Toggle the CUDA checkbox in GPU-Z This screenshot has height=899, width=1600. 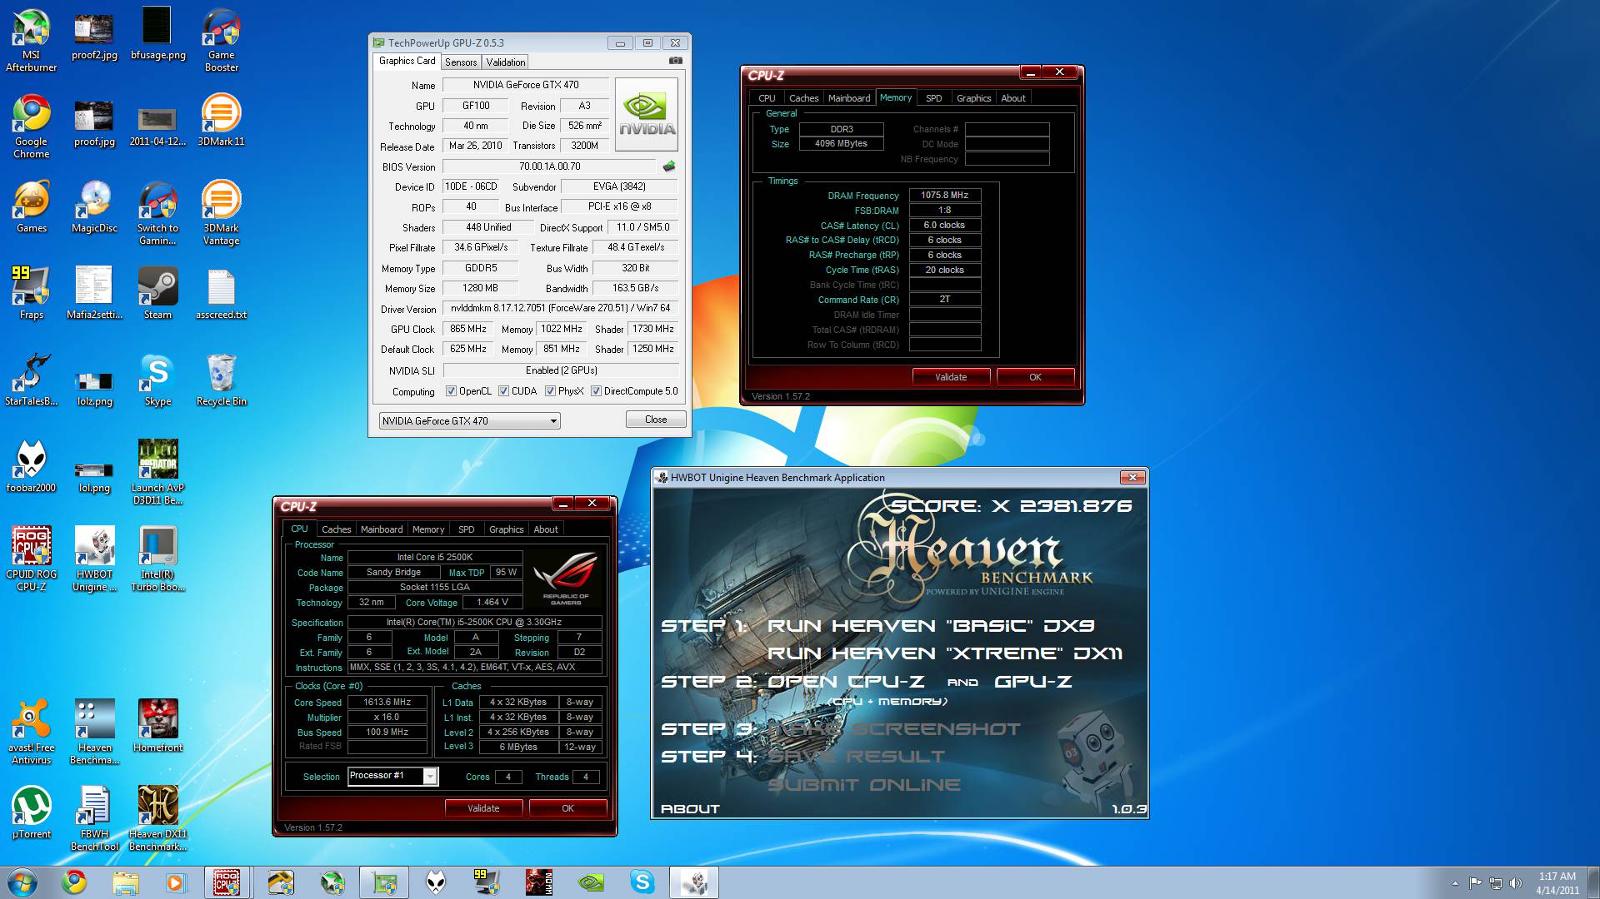coord(504,391)
